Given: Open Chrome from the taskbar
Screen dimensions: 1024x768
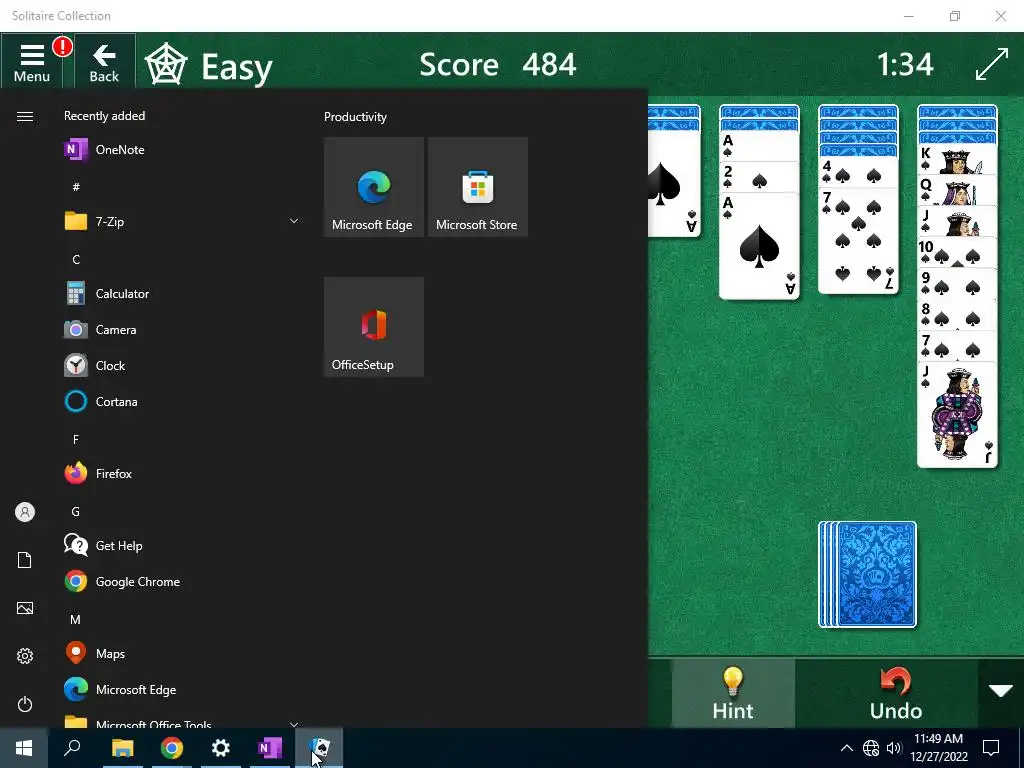Looking at the screenshot, I should (x=172, y=748).
